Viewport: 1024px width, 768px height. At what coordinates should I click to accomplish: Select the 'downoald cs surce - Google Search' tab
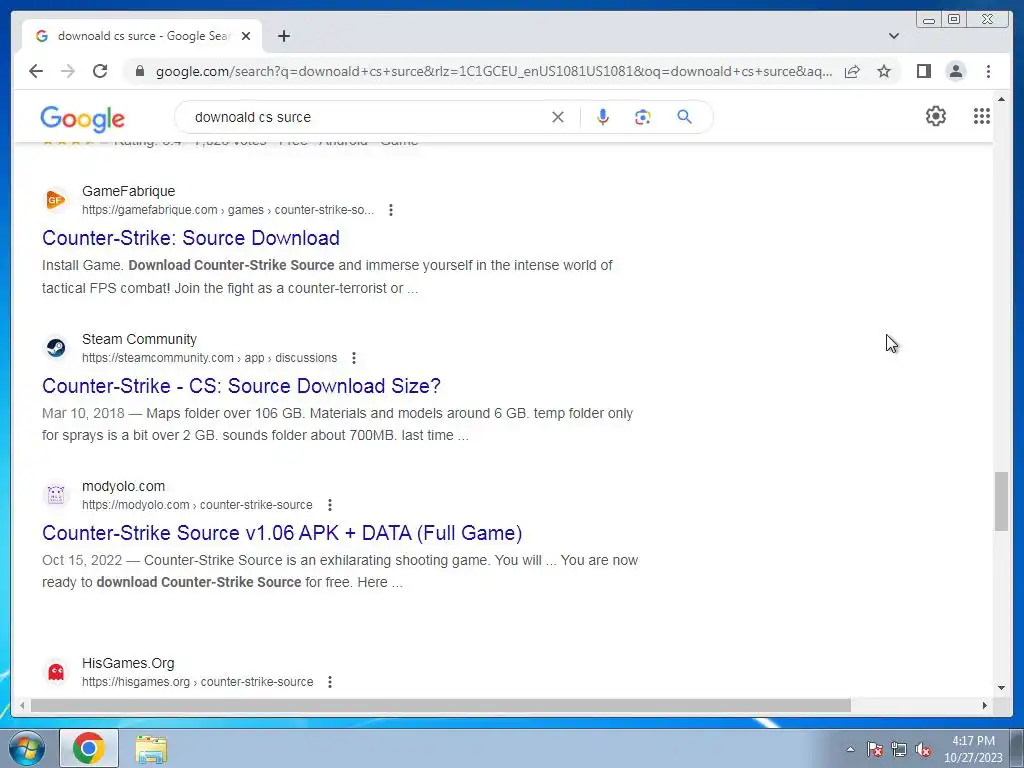point(142,36)
